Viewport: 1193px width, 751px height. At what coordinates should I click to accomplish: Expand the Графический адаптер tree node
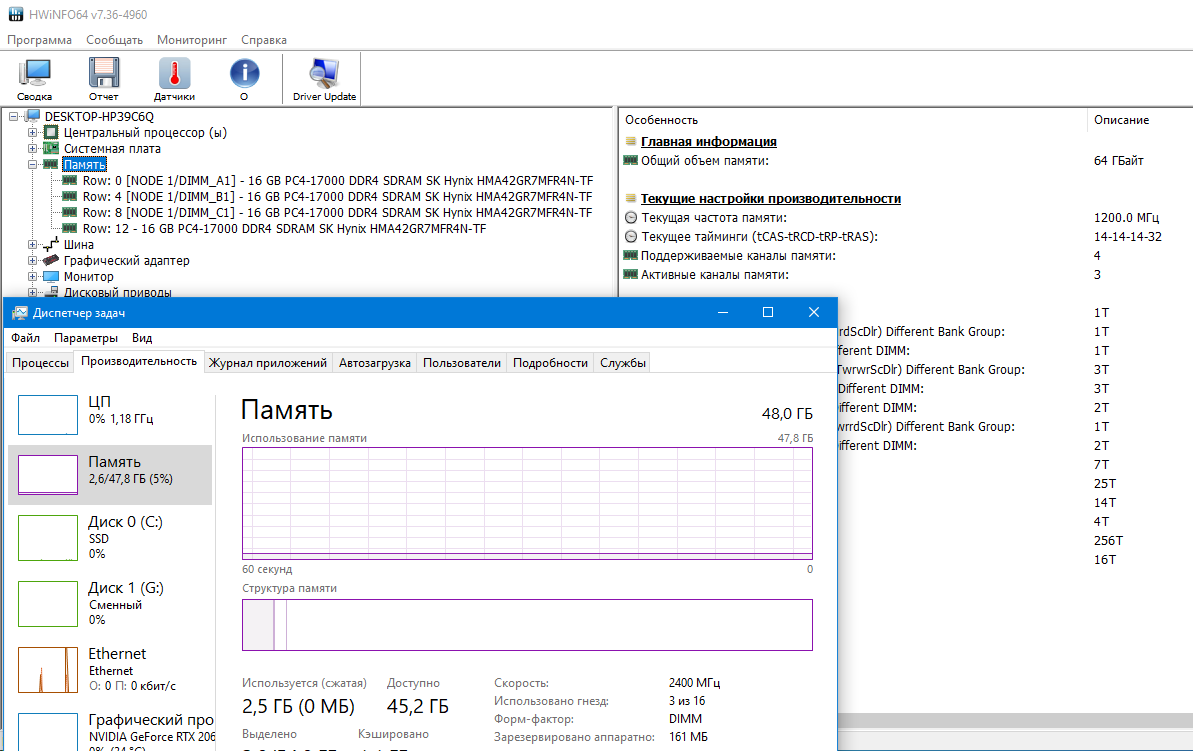33,260
